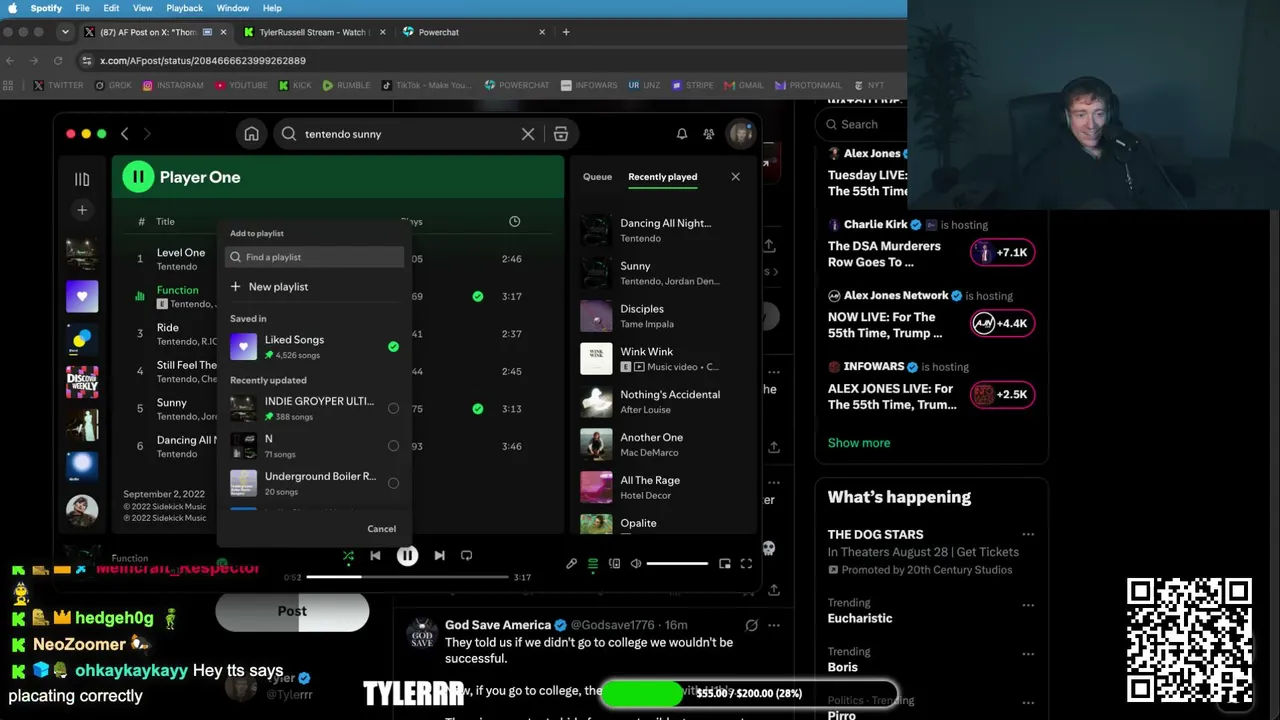Go back in Spotify navigation
This screenshot has height=720, width=1280.
pyautogui.click(x=125, y=134)
